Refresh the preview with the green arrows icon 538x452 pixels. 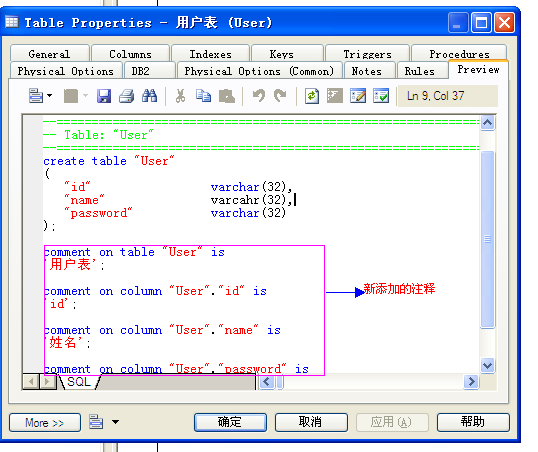point(312,96)
